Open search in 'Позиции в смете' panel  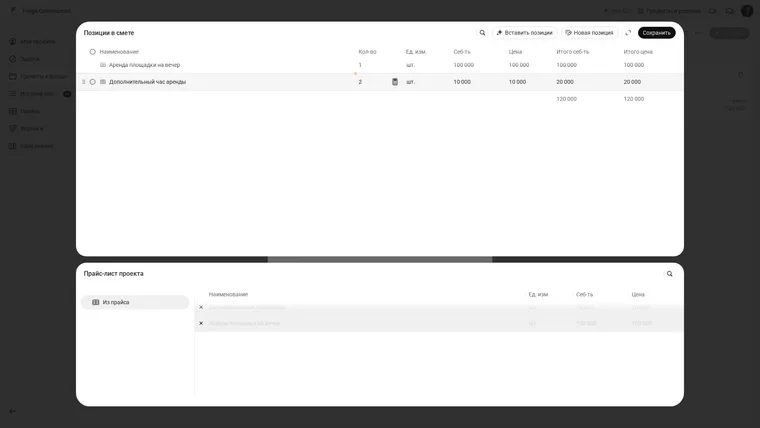[x=482, y=33]
